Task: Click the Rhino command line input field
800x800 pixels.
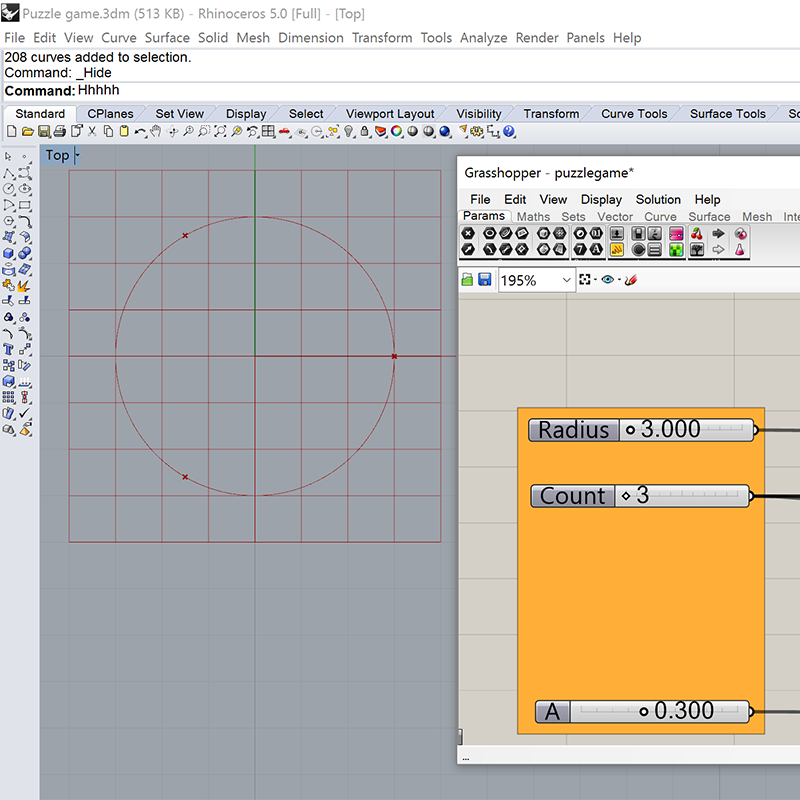Action: pos(401,91)
